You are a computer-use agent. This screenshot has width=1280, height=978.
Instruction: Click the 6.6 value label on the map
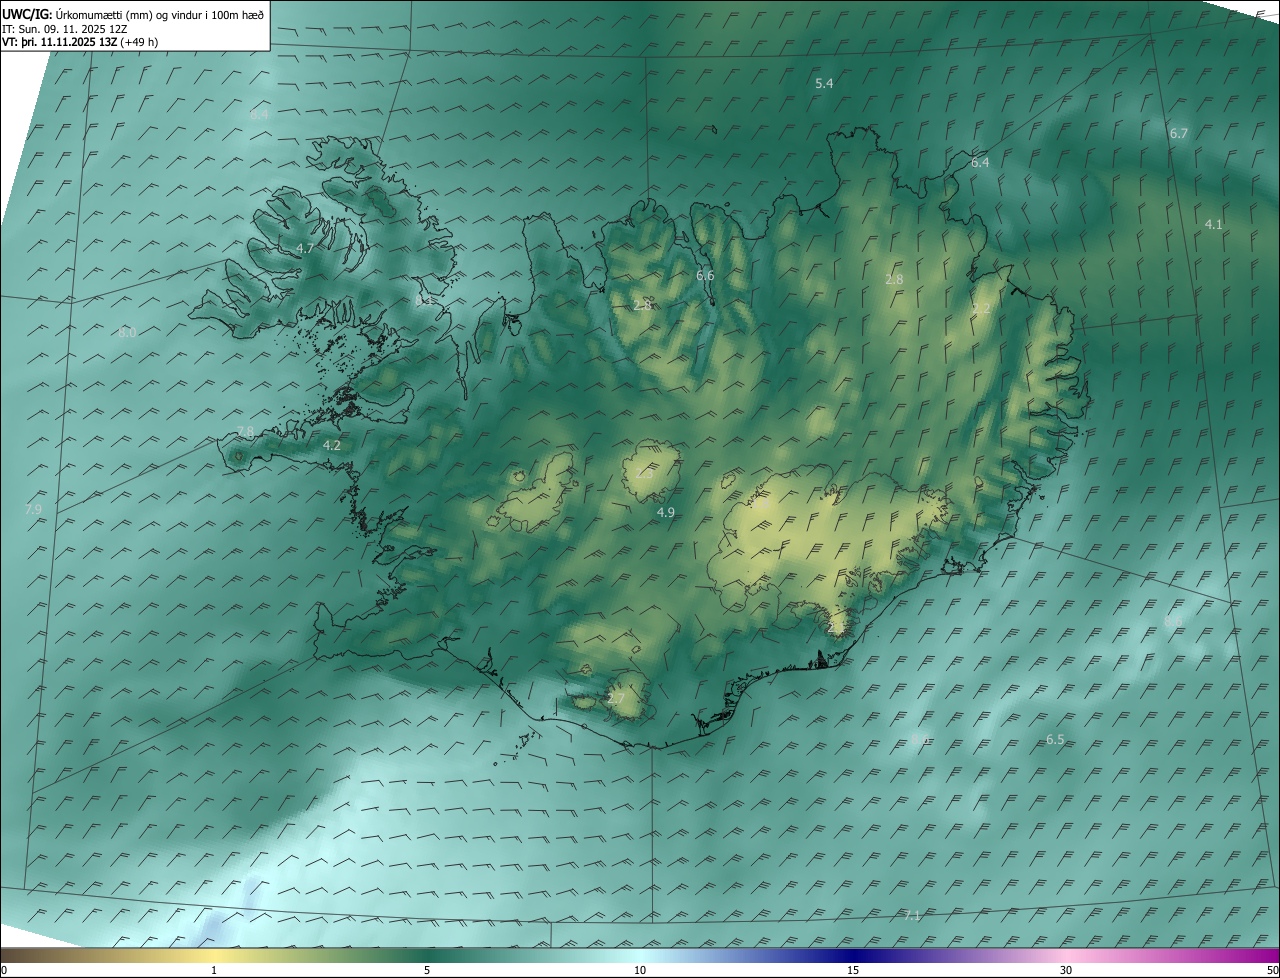click(705, 275)
